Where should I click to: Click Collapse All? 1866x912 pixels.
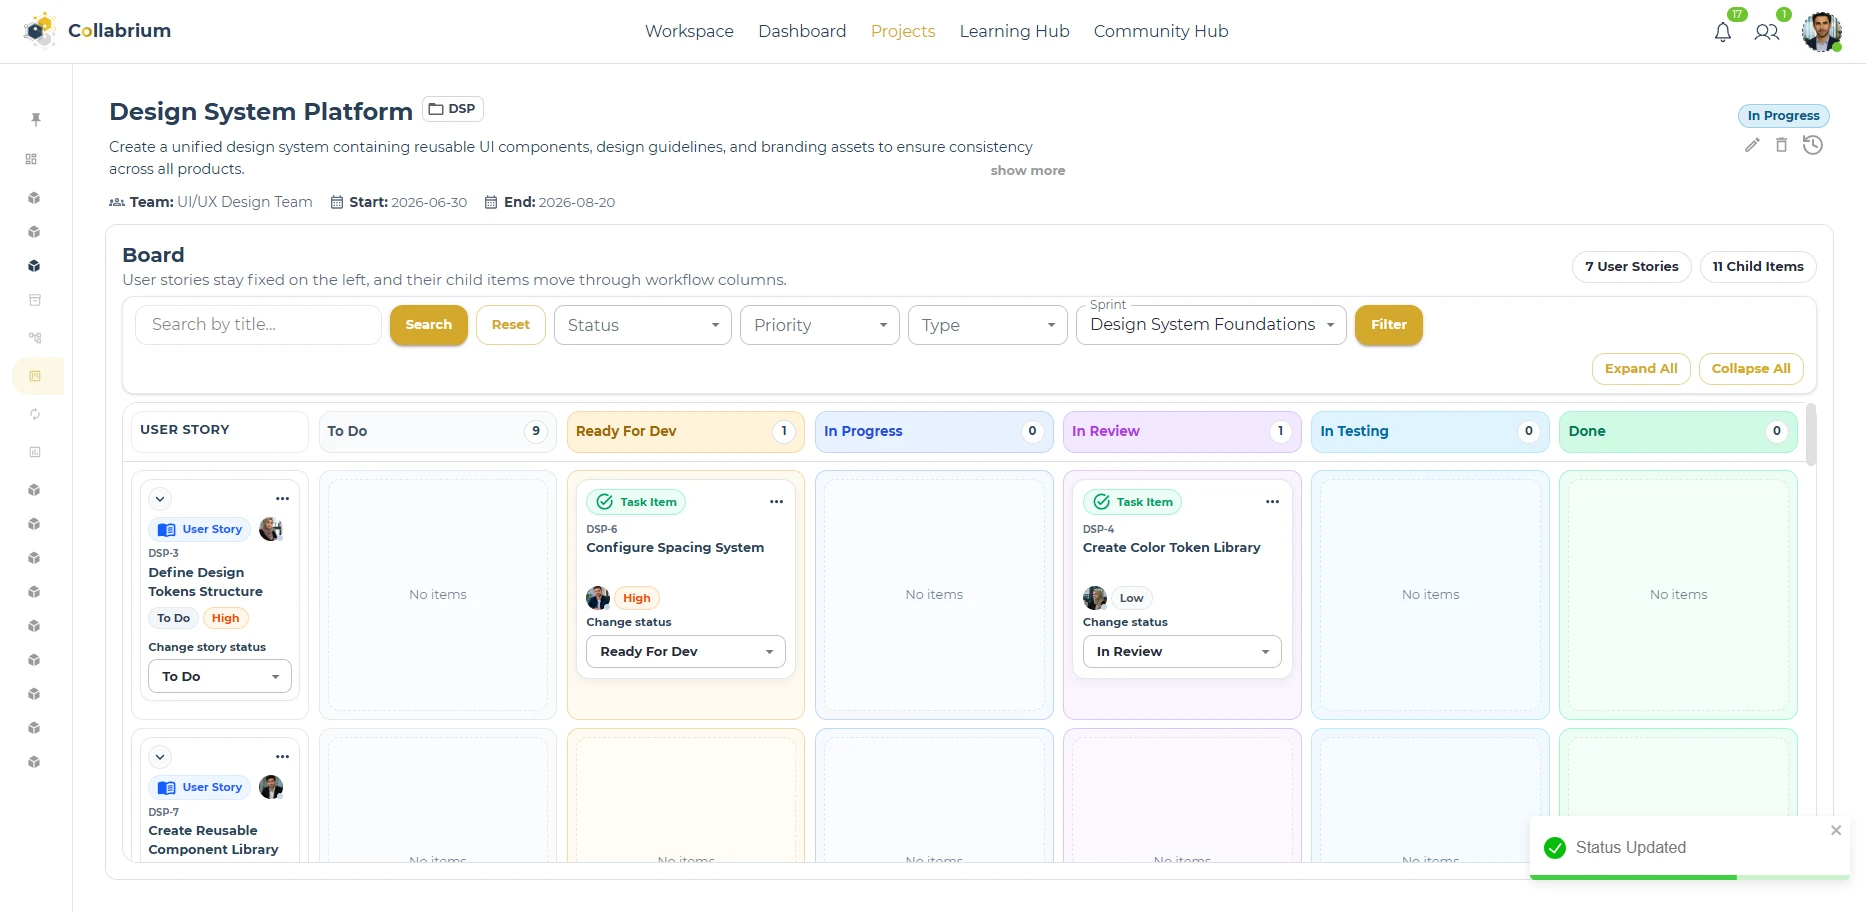[x=1751, y=369]
